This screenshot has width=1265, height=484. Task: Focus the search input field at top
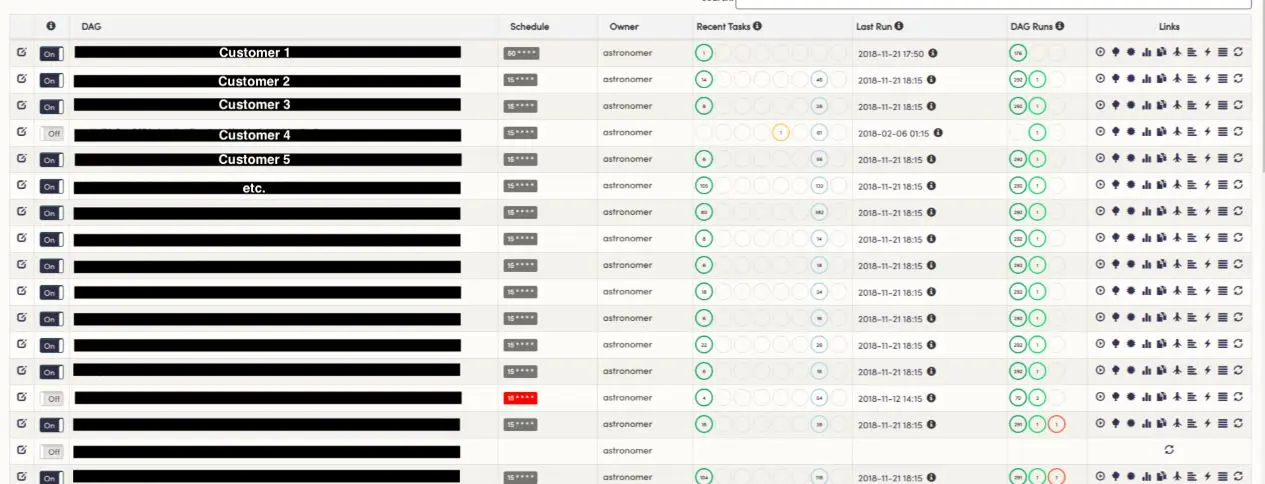point(993,4)
